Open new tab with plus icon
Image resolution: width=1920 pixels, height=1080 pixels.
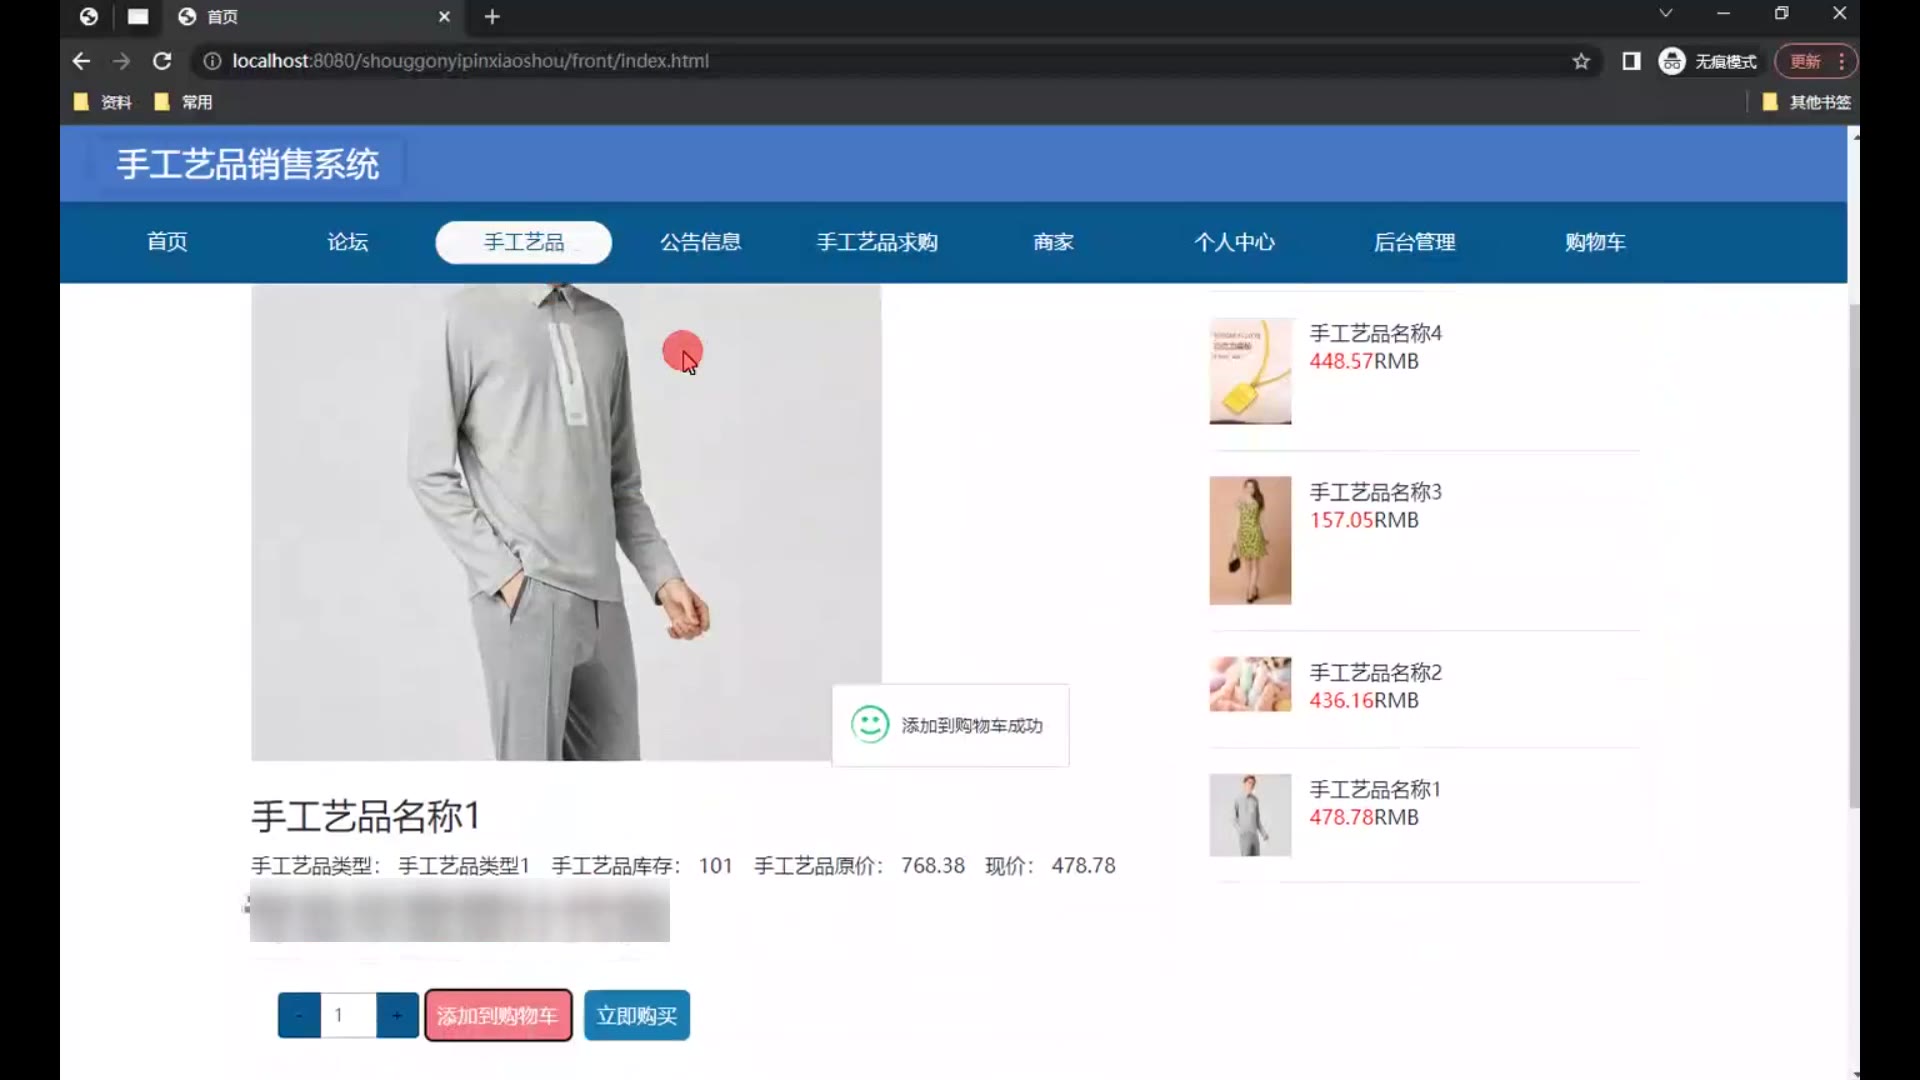point(492,16)
